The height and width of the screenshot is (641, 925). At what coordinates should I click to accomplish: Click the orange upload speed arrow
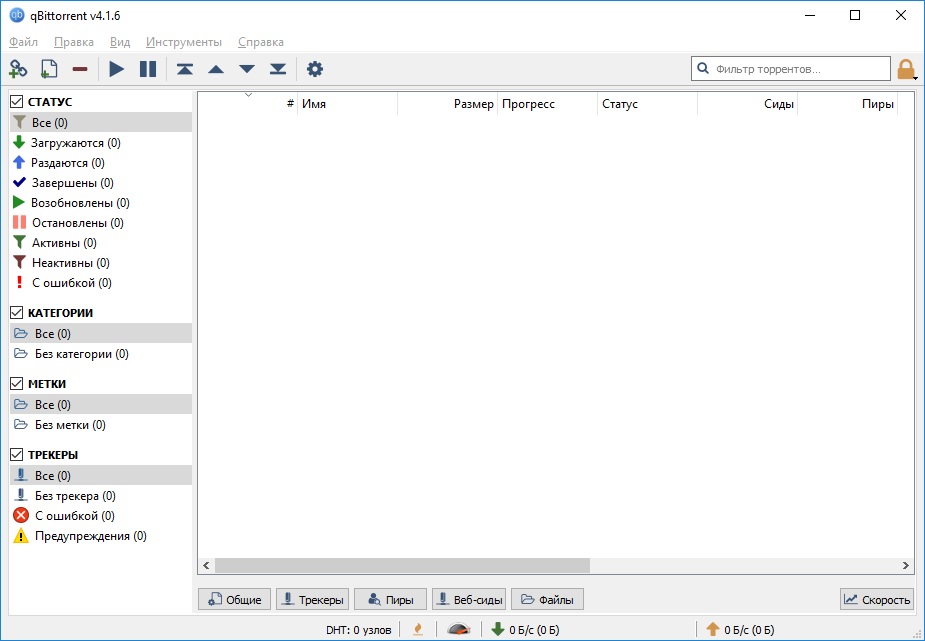click(x=713, y=629)
